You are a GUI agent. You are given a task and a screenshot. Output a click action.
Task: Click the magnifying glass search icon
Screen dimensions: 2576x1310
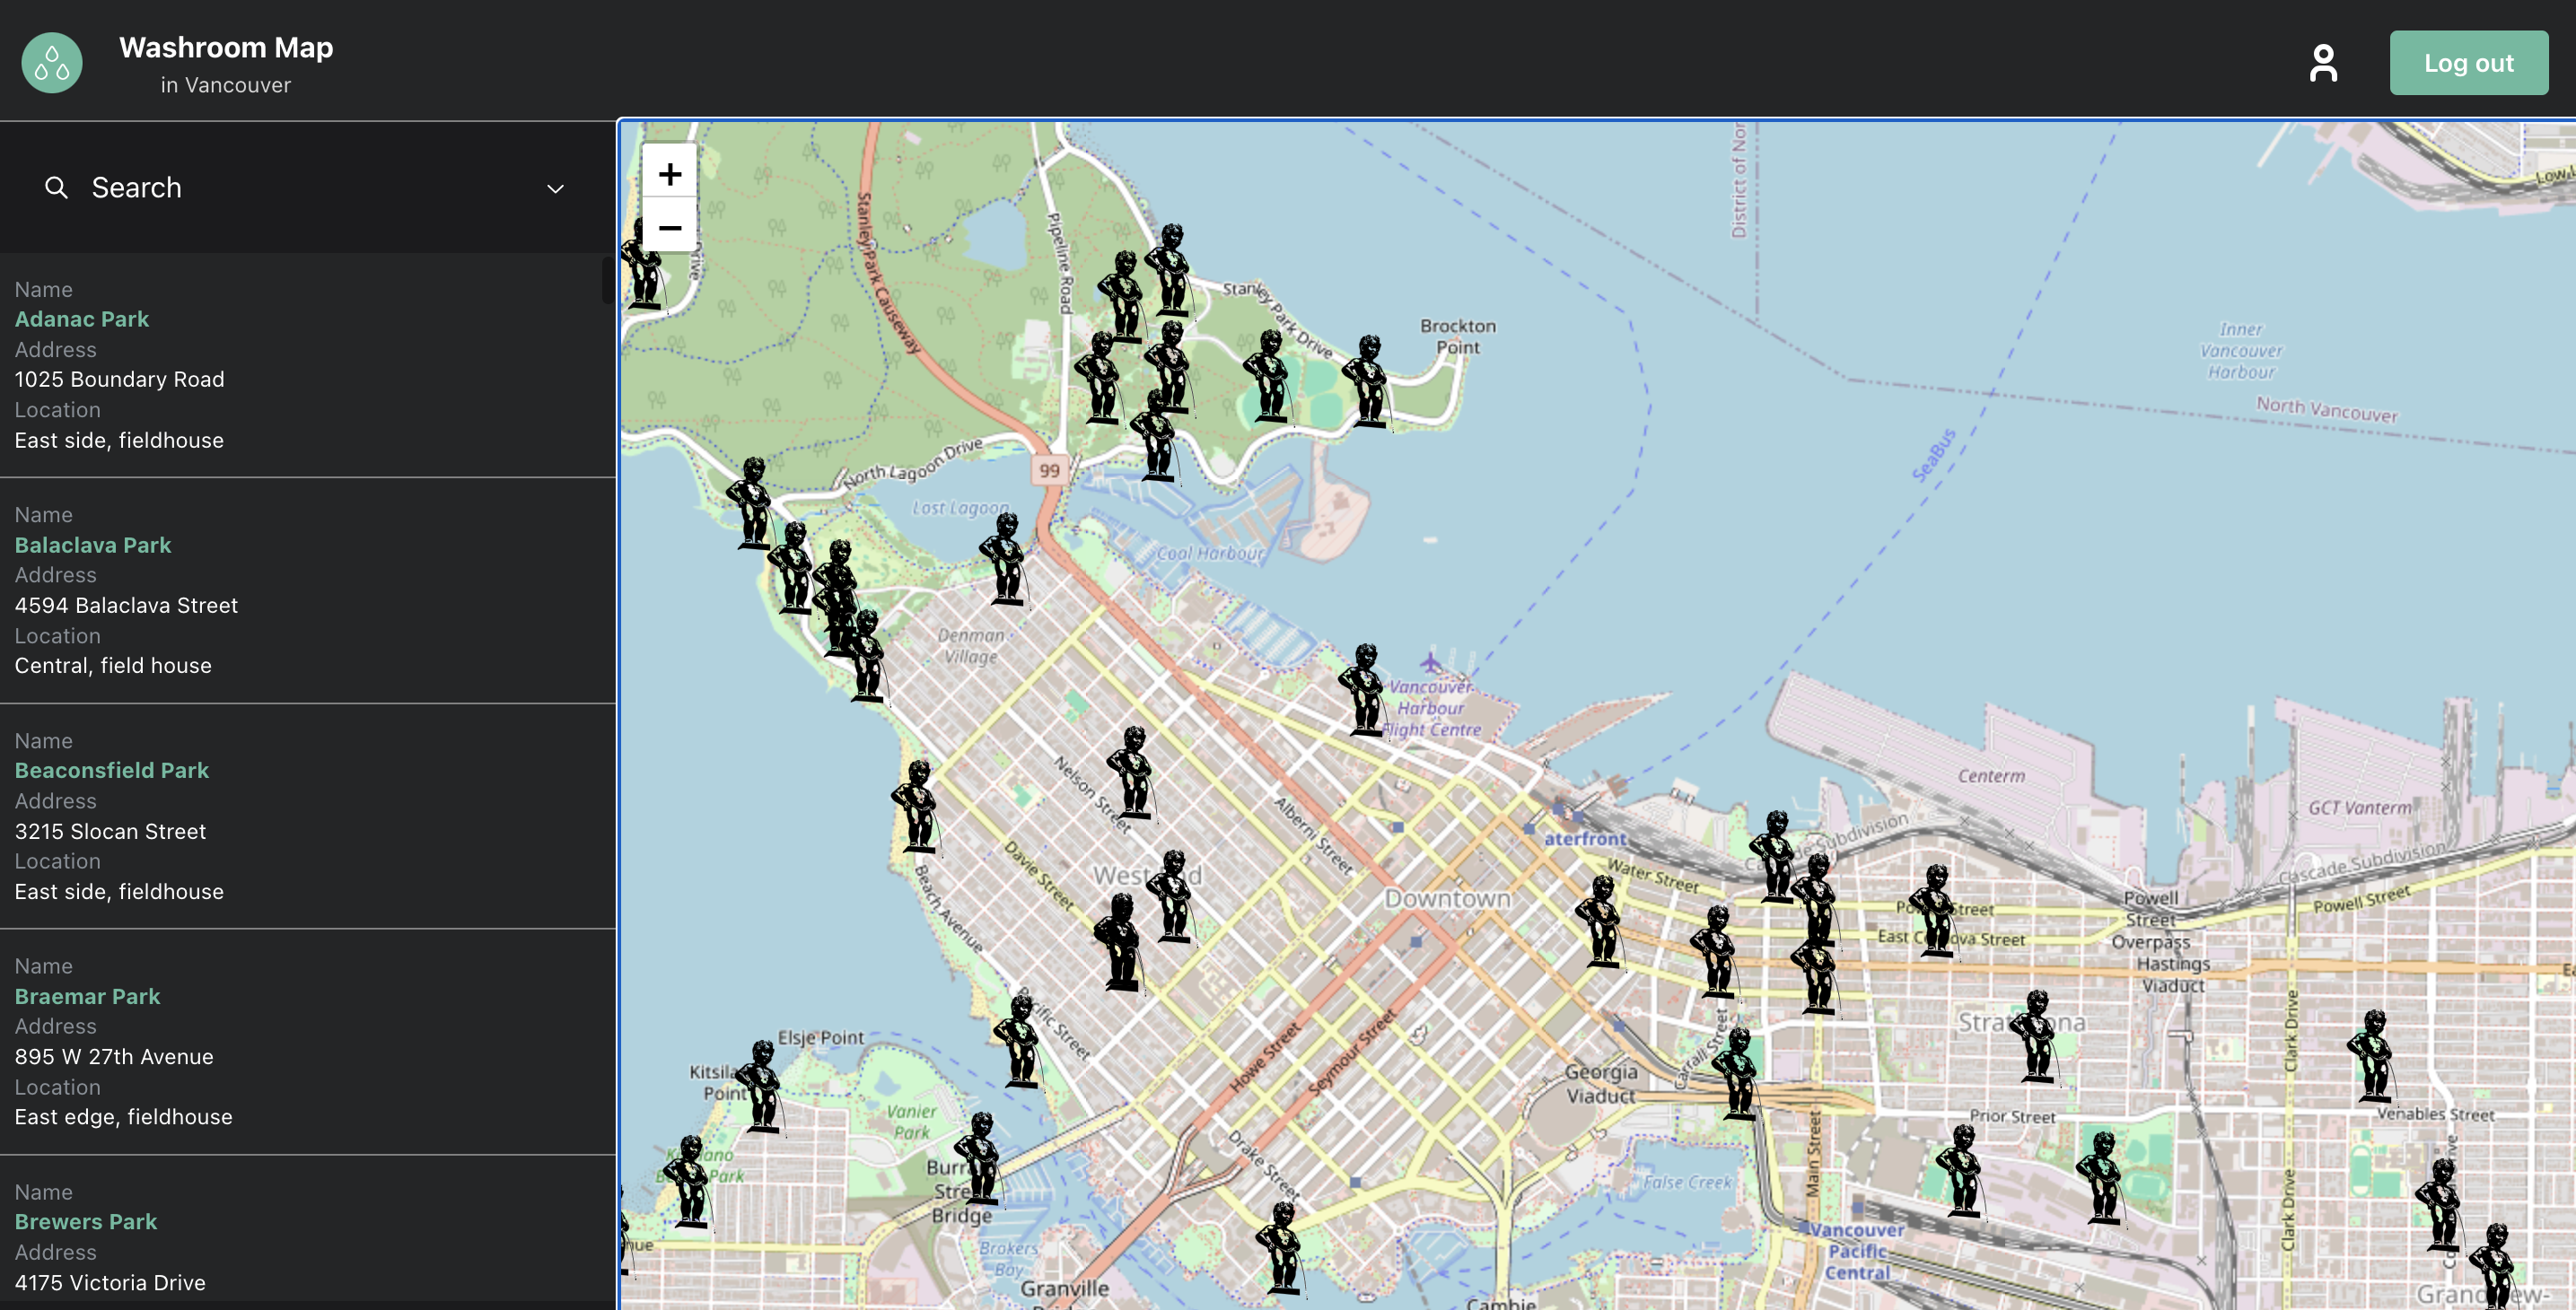click(x=56, y=188)
